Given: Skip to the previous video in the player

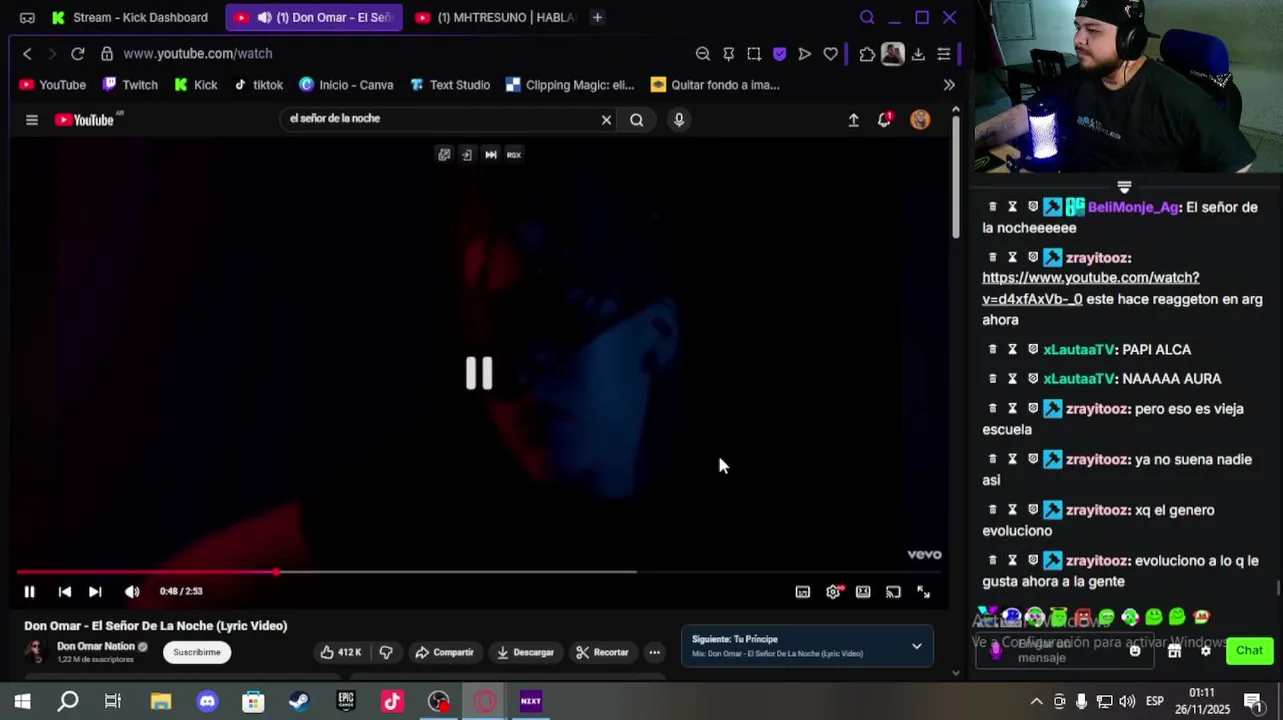Looking at the screenshot, I should [64, 592].
